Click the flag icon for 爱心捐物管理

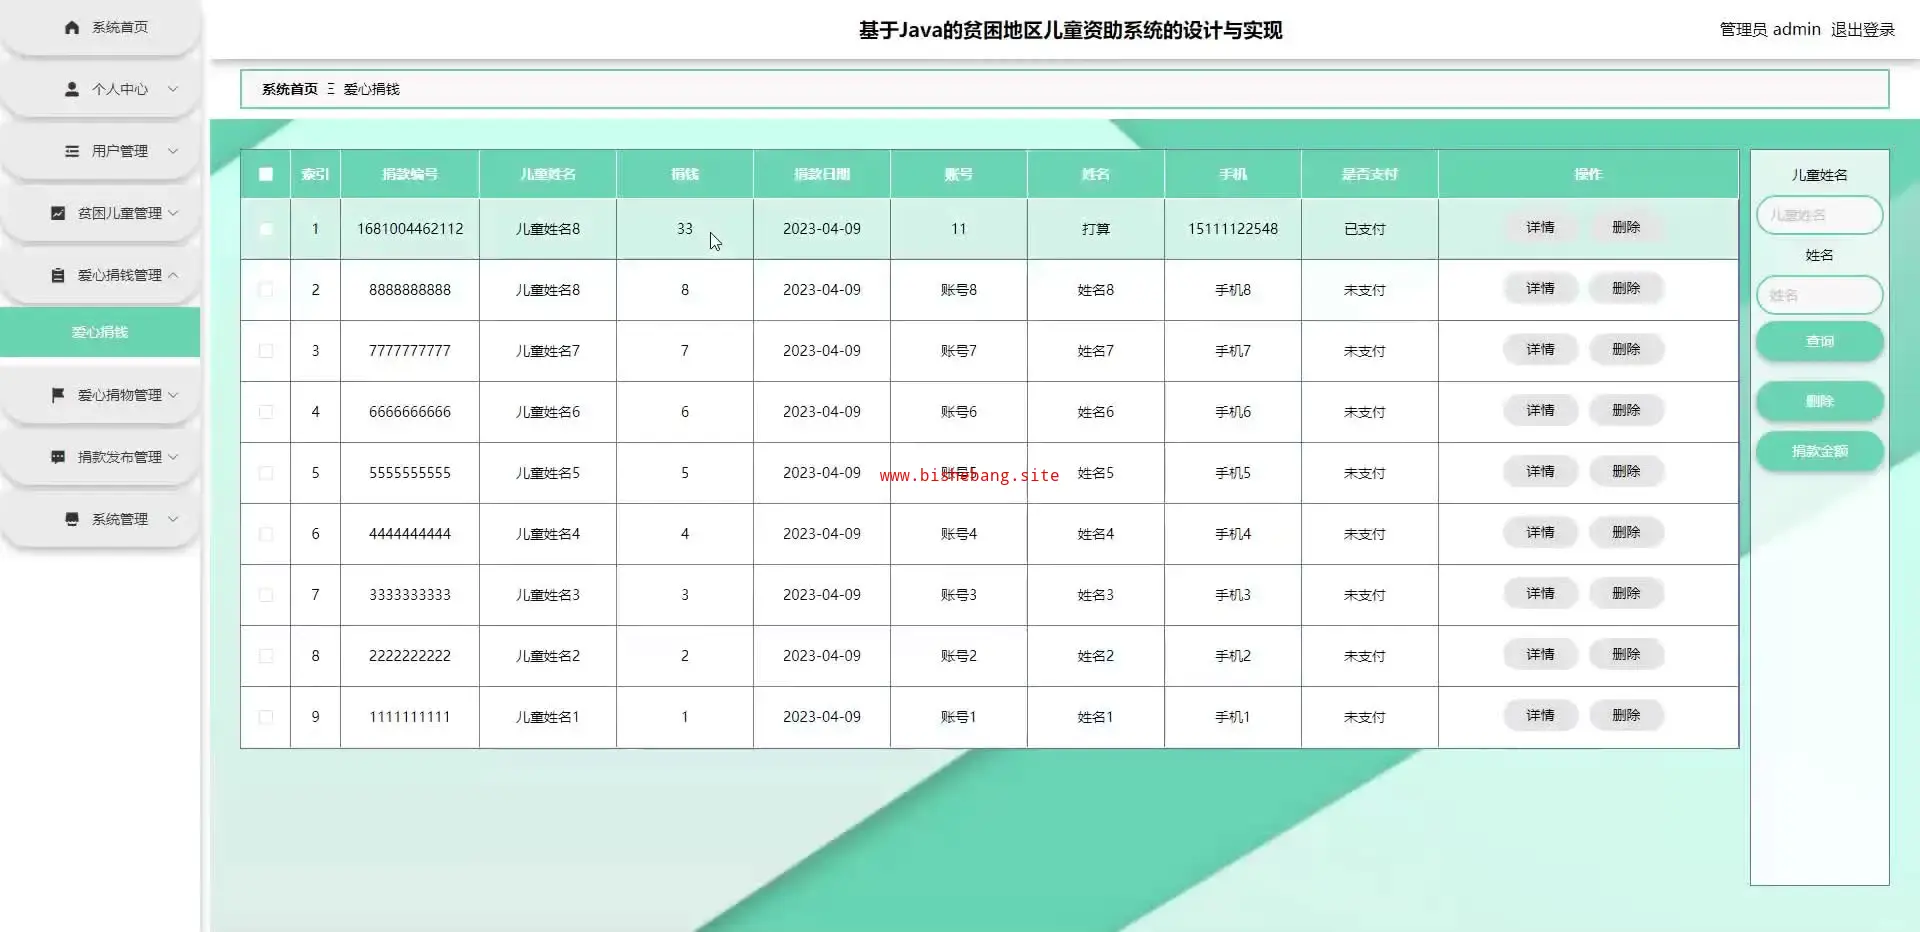tap(58, 395)
